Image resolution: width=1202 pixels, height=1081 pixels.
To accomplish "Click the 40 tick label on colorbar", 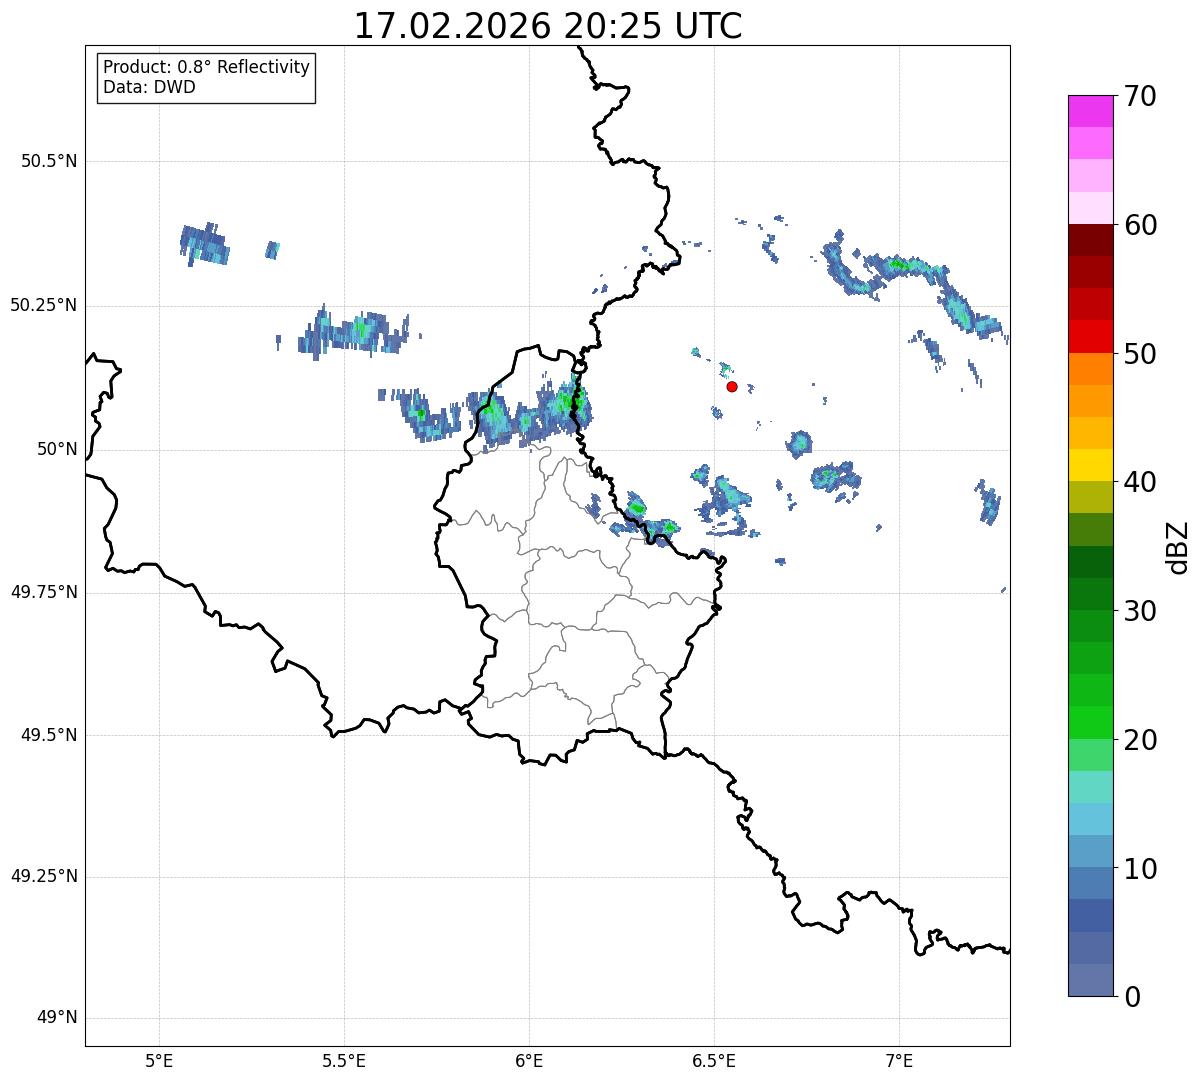I will [x=1140, y=482].
